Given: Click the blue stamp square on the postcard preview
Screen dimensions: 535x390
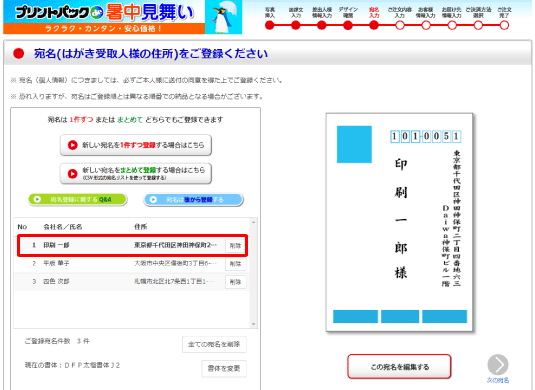Looking at the screenshot, I should tap(354, 144).
